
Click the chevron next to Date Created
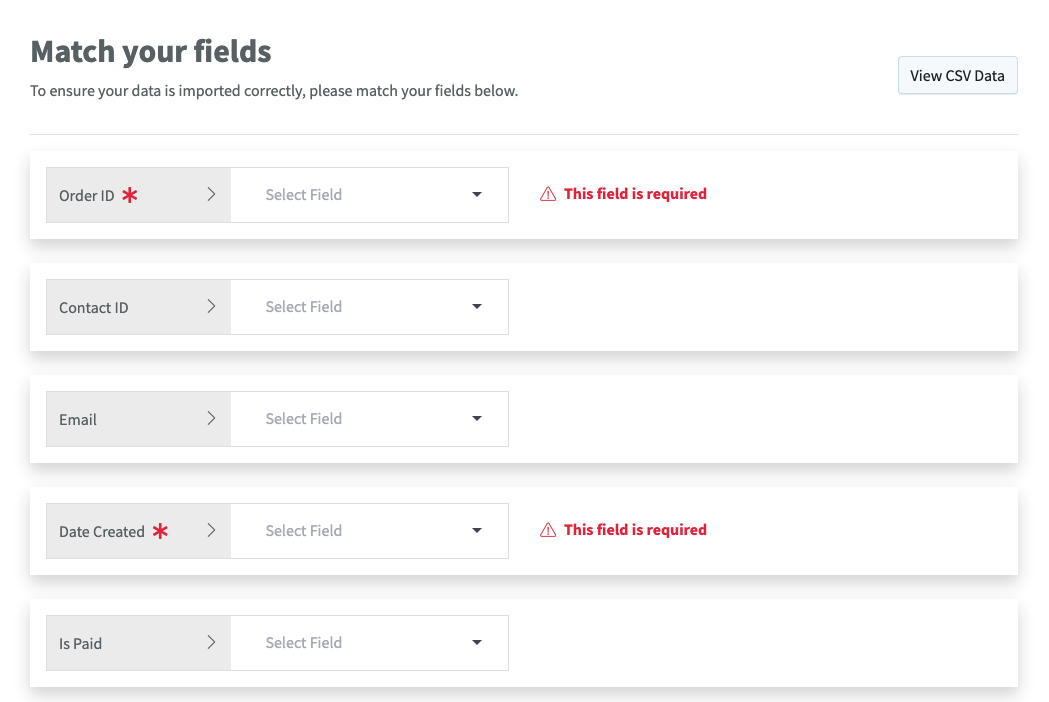[211, 531]
